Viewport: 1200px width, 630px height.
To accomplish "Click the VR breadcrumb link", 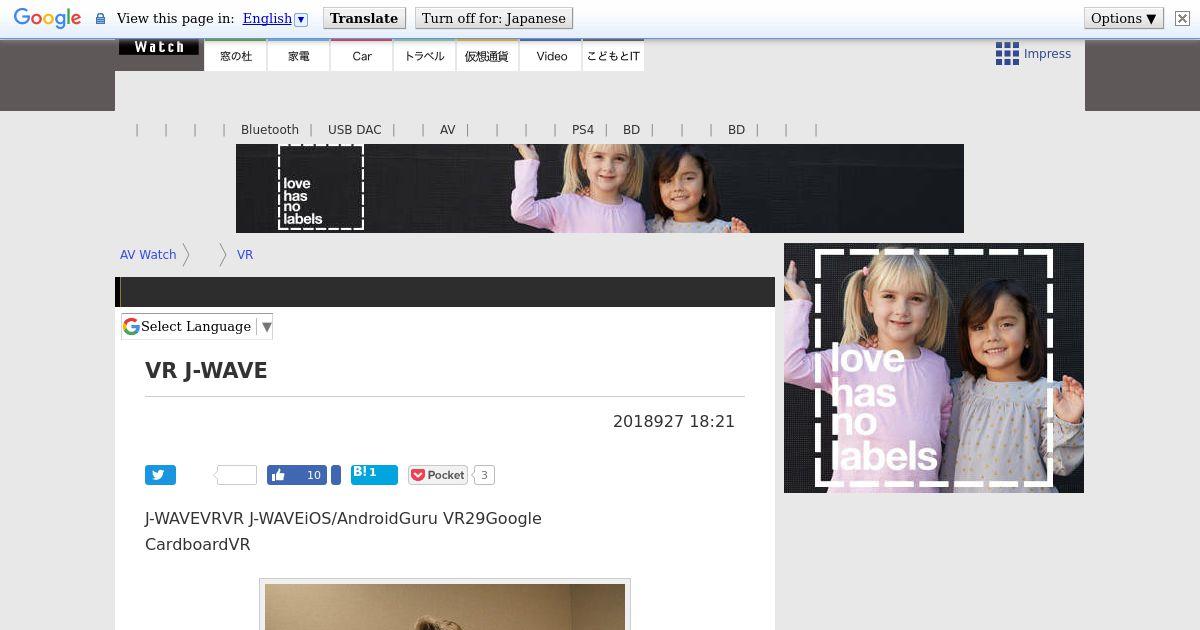I will (245, 255).
